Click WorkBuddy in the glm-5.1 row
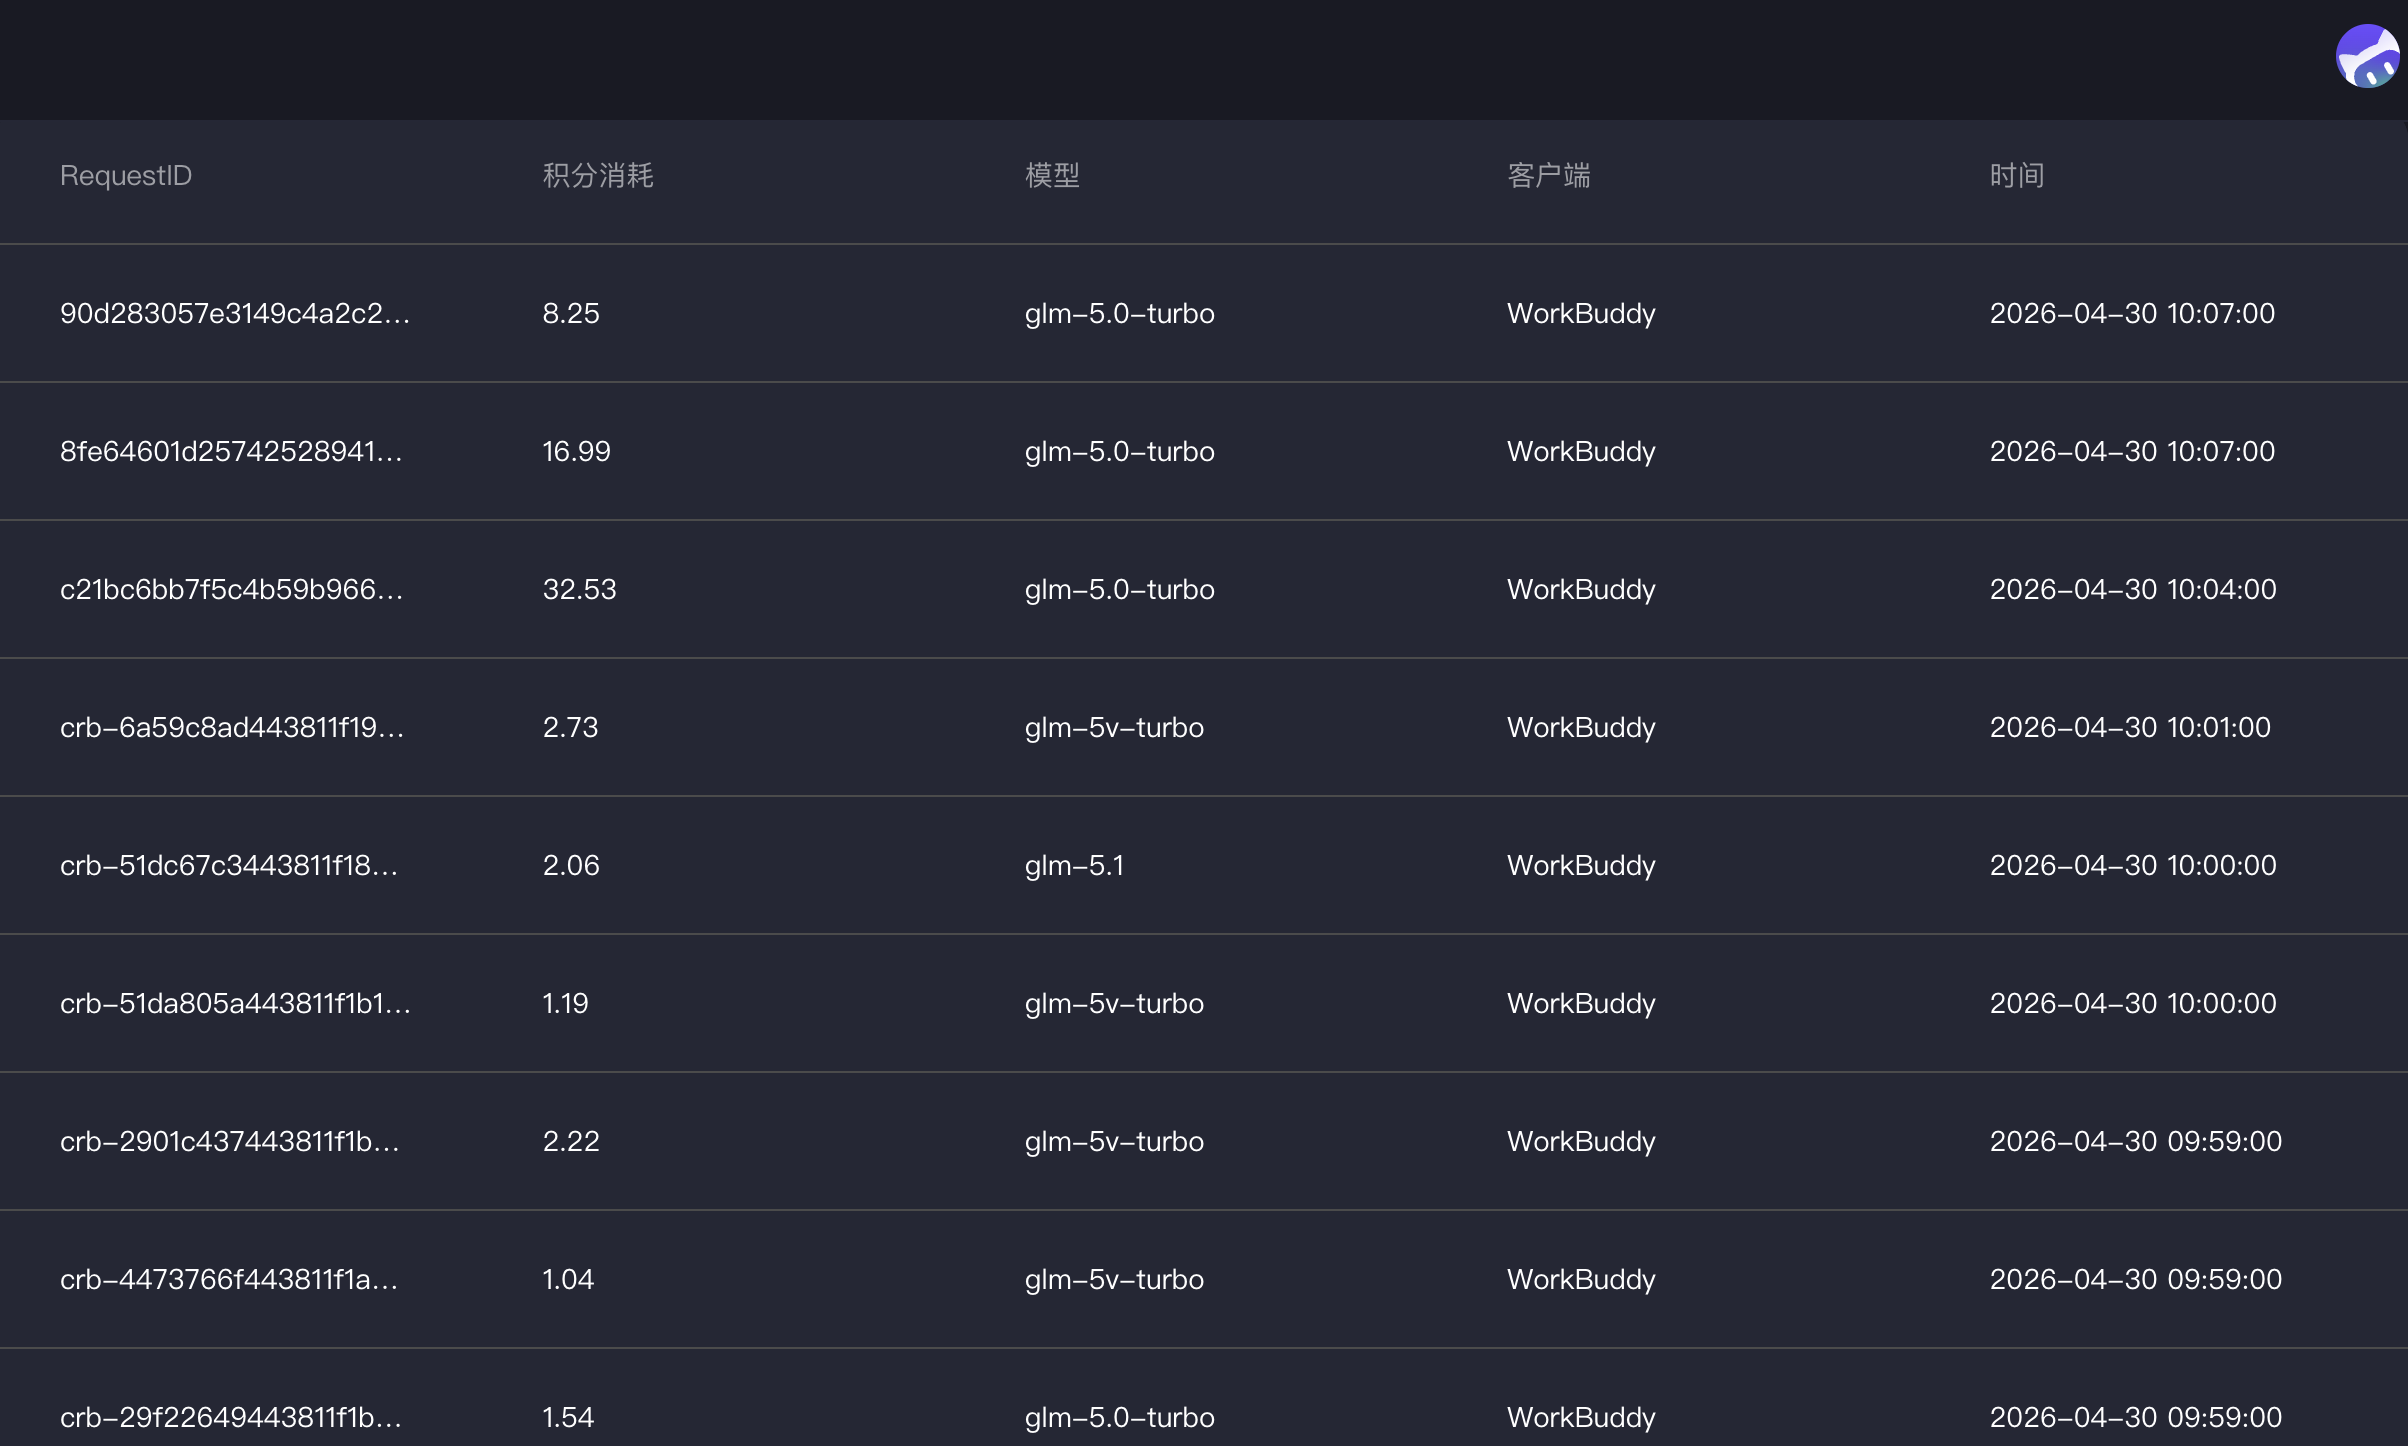2408x1446 pixels. pos(1581,866)
